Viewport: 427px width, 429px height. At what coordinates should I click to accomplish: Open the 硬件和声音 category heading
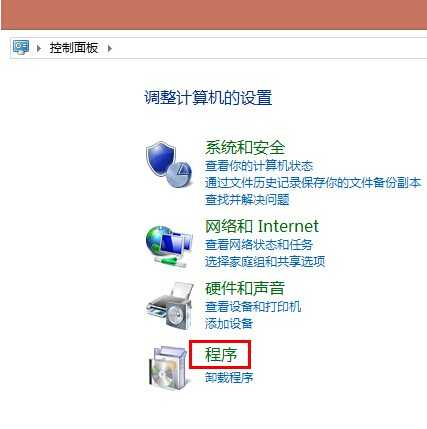(245, 288)
